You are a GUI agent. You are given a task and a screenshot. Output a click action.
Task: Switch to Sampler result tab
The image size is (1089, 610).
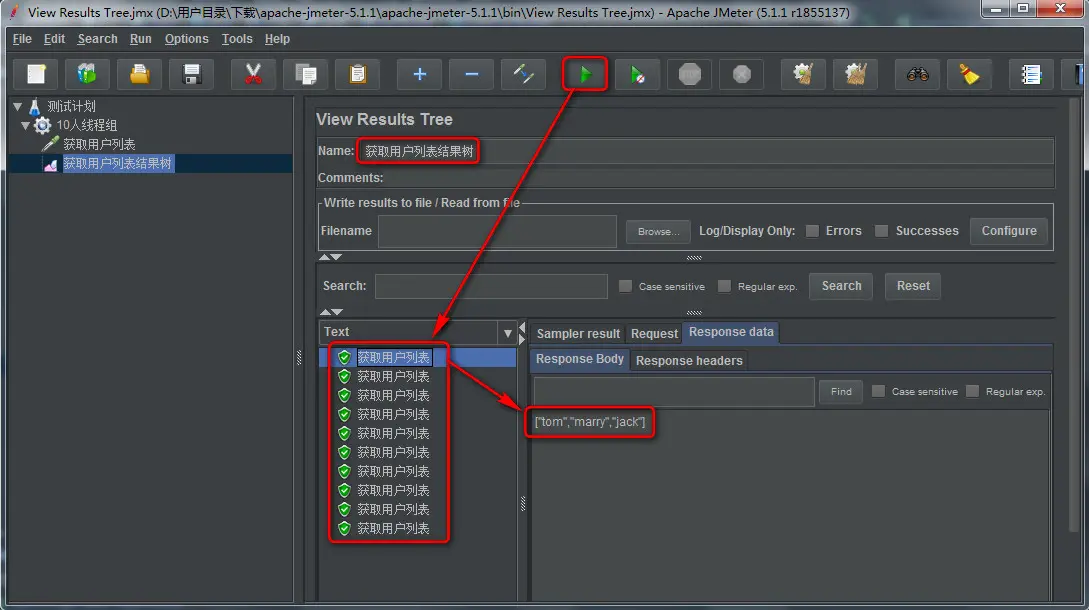click(x=578, y=333)
